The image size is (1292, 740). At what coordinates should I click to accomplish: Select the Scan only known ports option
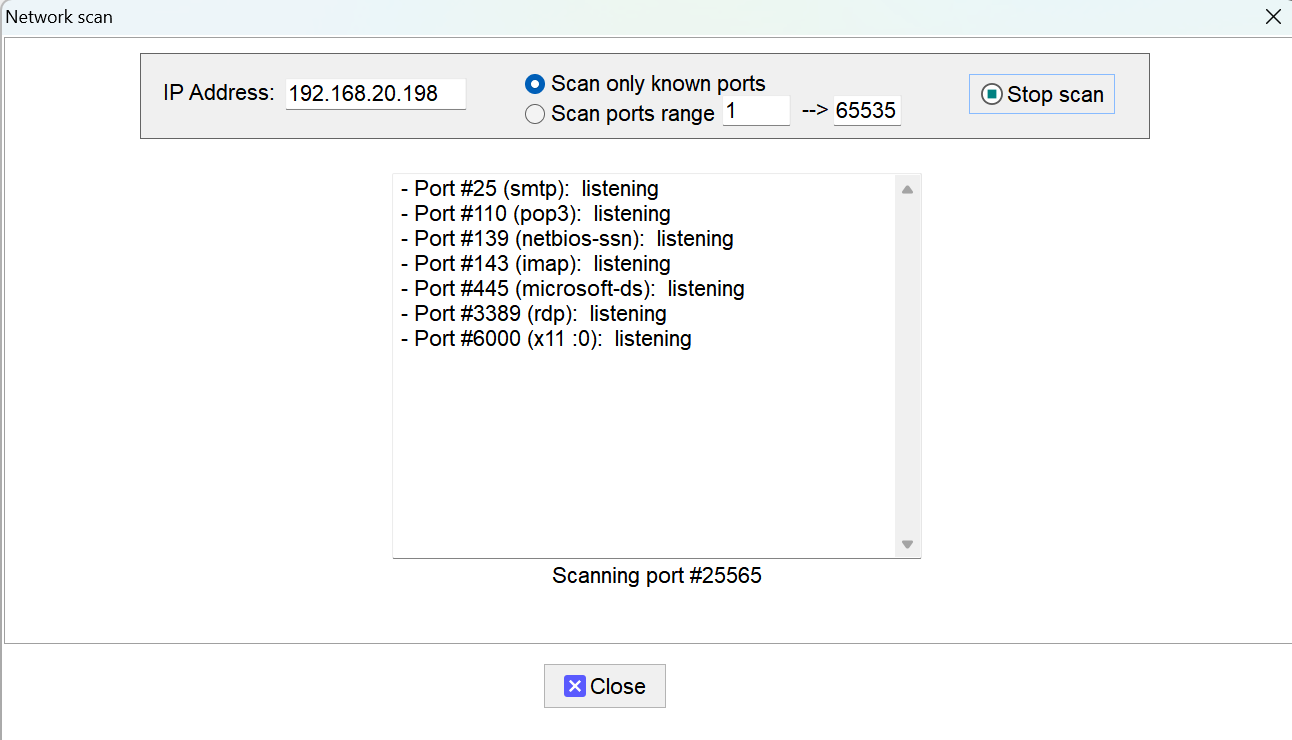pos(657,84)
